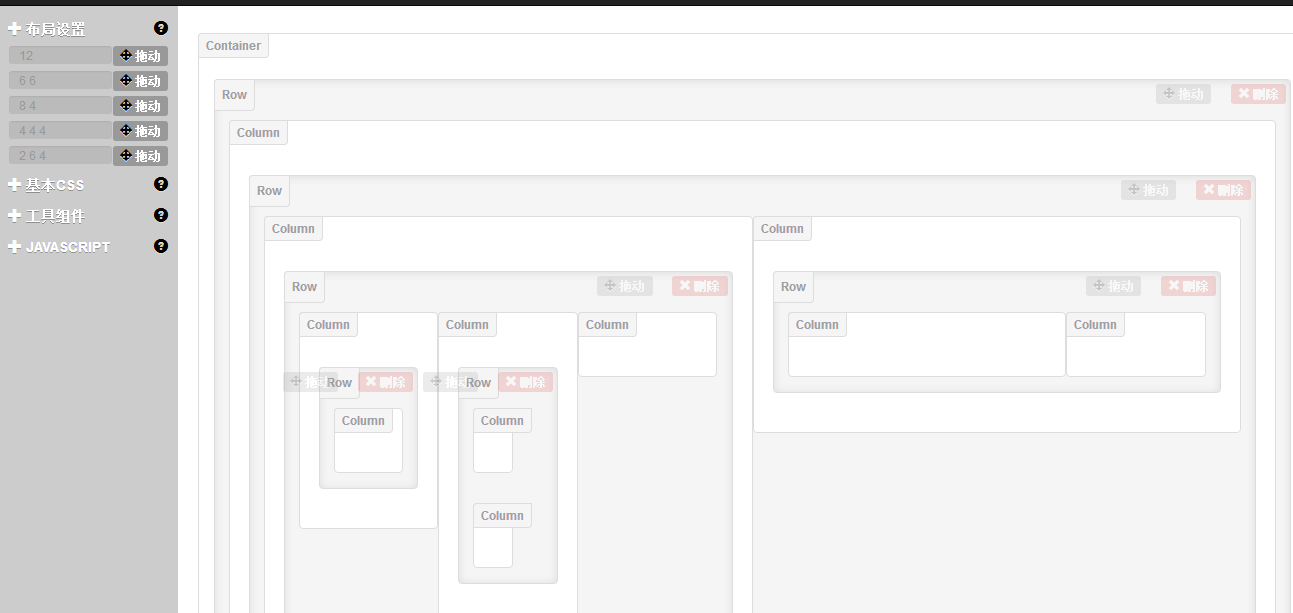Click the 拖动 handle beside the 6 6 layout
1293x613 pixels.
point(140,81)
